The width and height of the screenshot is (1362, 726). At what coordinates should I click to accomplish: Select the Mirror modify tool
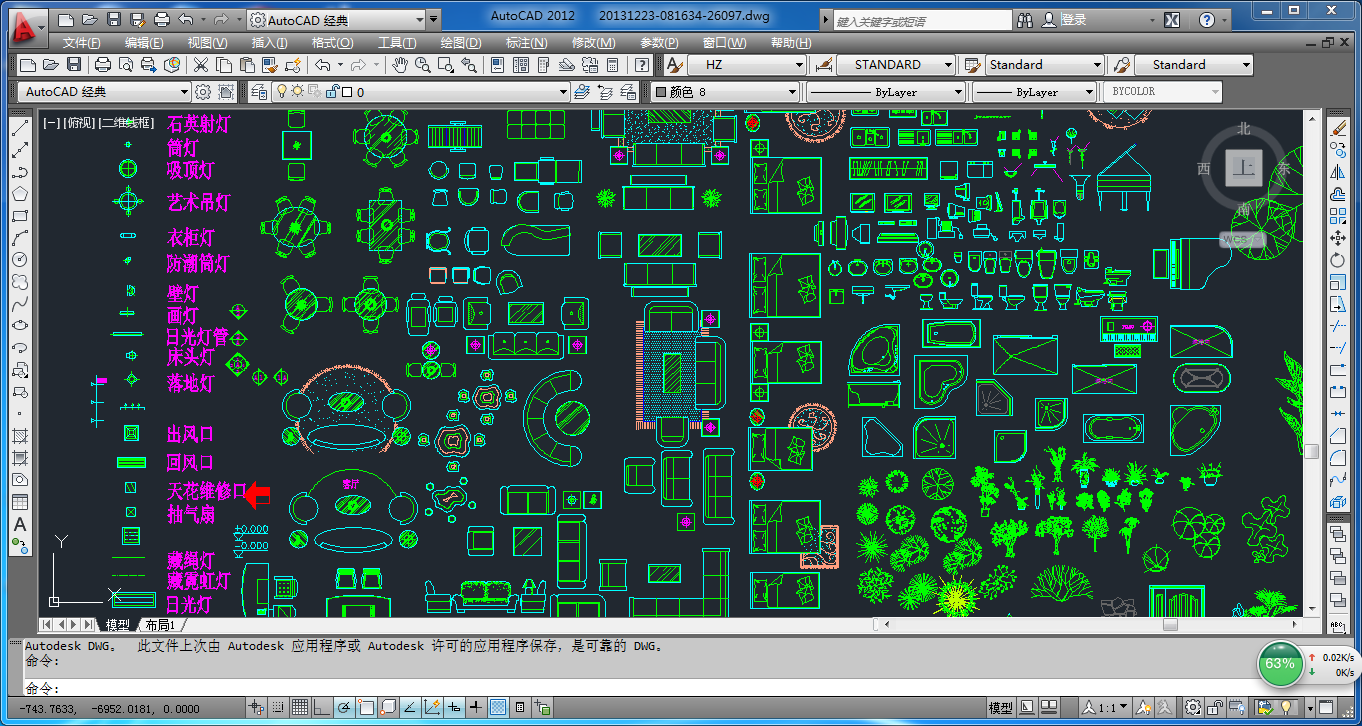point(1338,172)
